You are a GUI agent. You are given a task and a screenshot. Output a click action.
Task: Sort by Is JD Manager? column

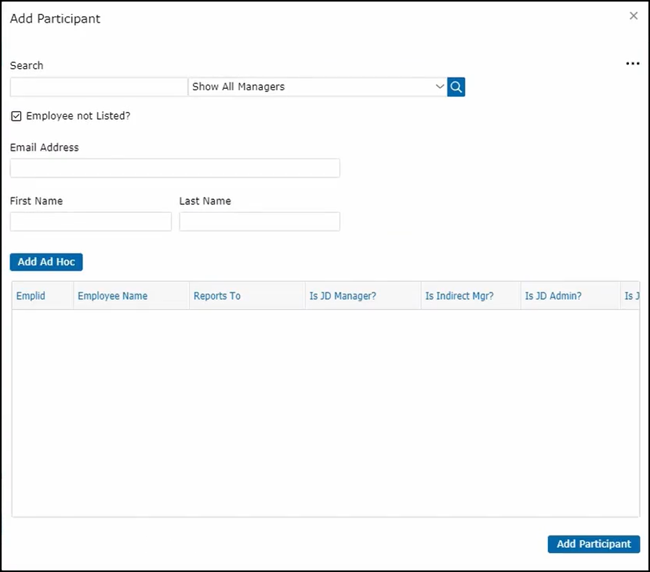tap(343, 296)
